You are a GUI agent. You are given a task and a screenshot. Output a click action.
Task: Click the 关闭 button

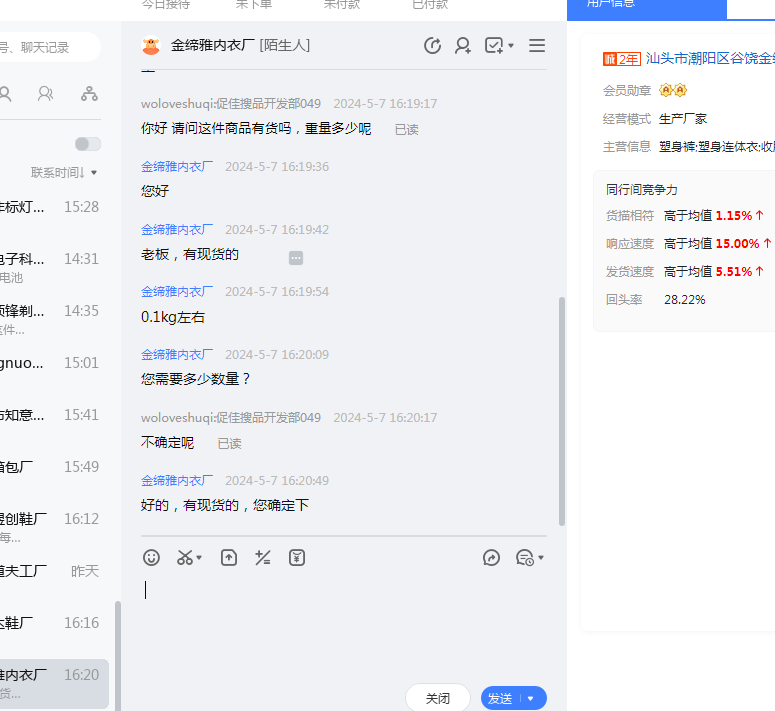437,698
